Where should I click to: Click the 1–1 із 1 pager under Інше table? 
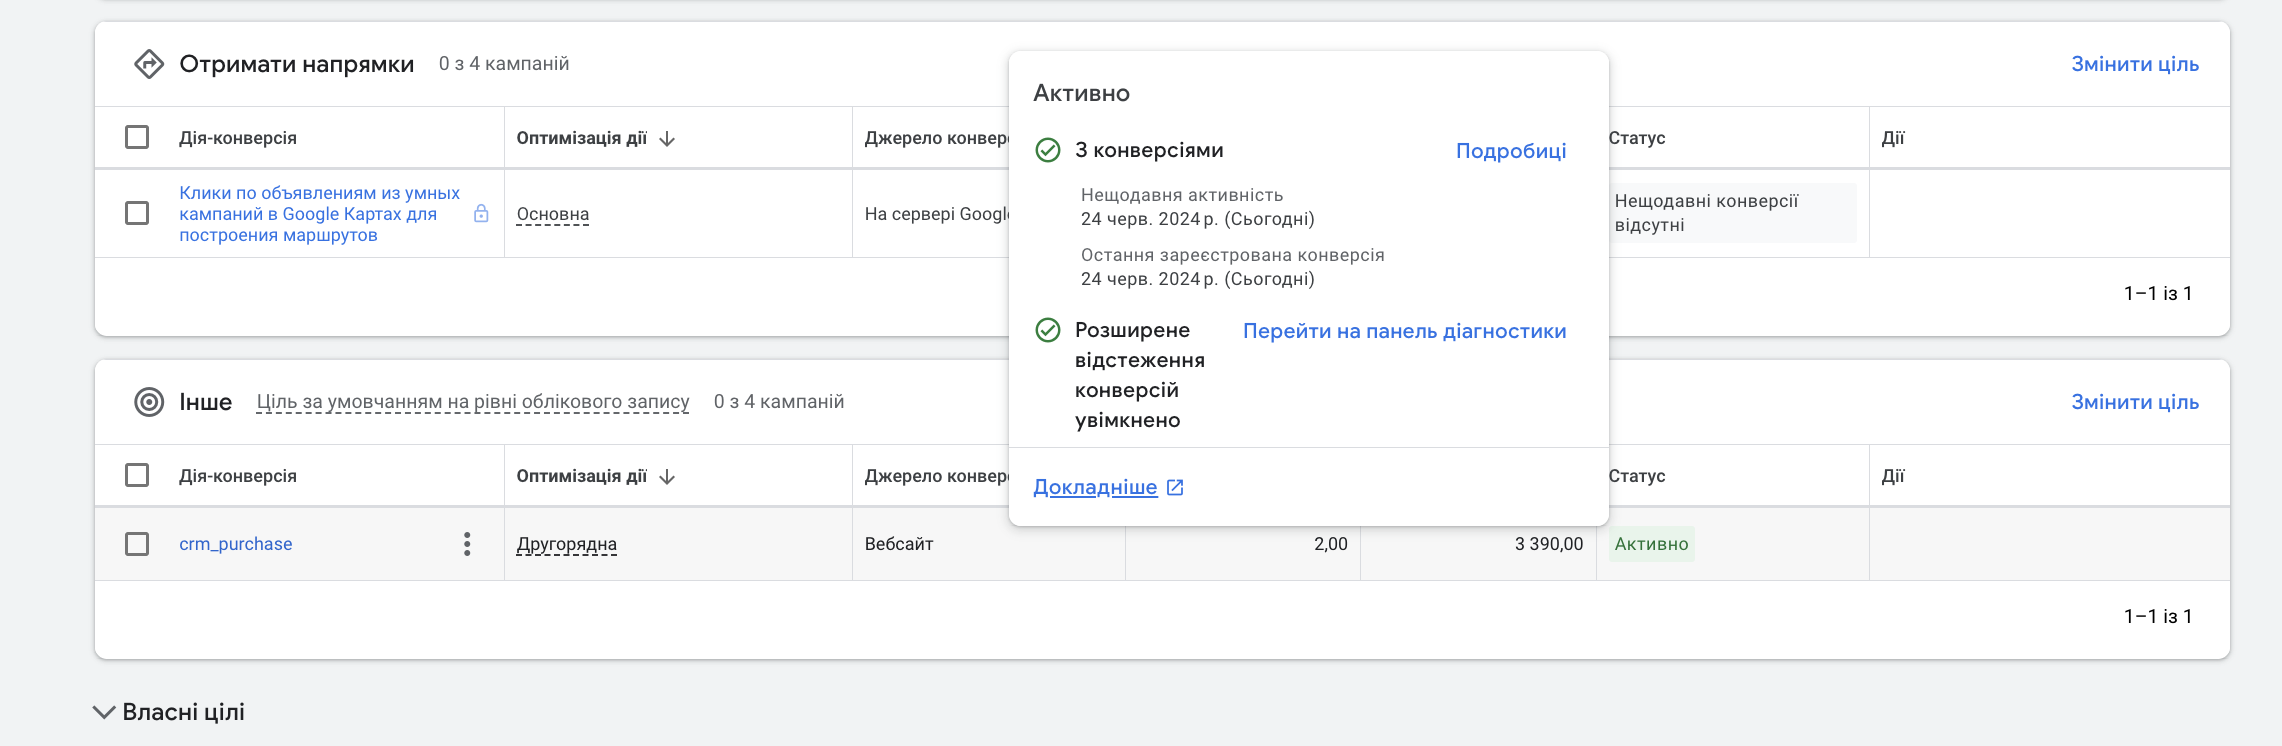coord(2158,616)
